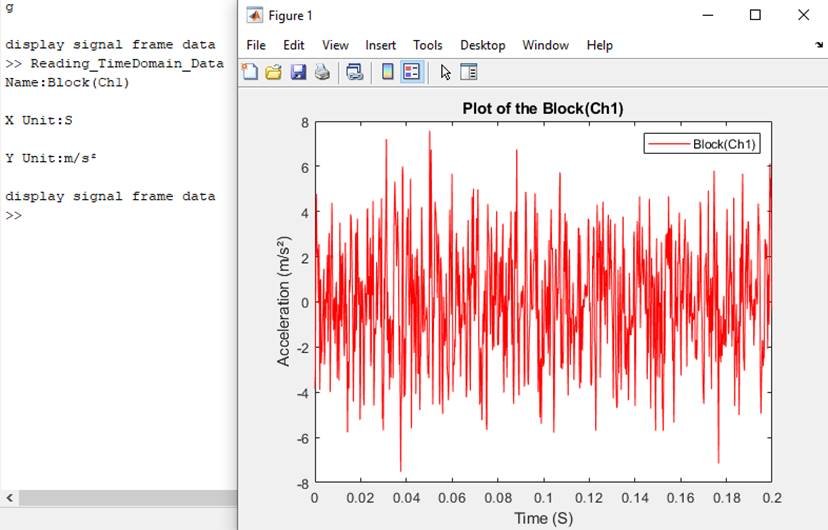The image size is (828, 530).
Task: Click the "Acceleration (m/s²)" y-axis label
Action: click(284, 301)
